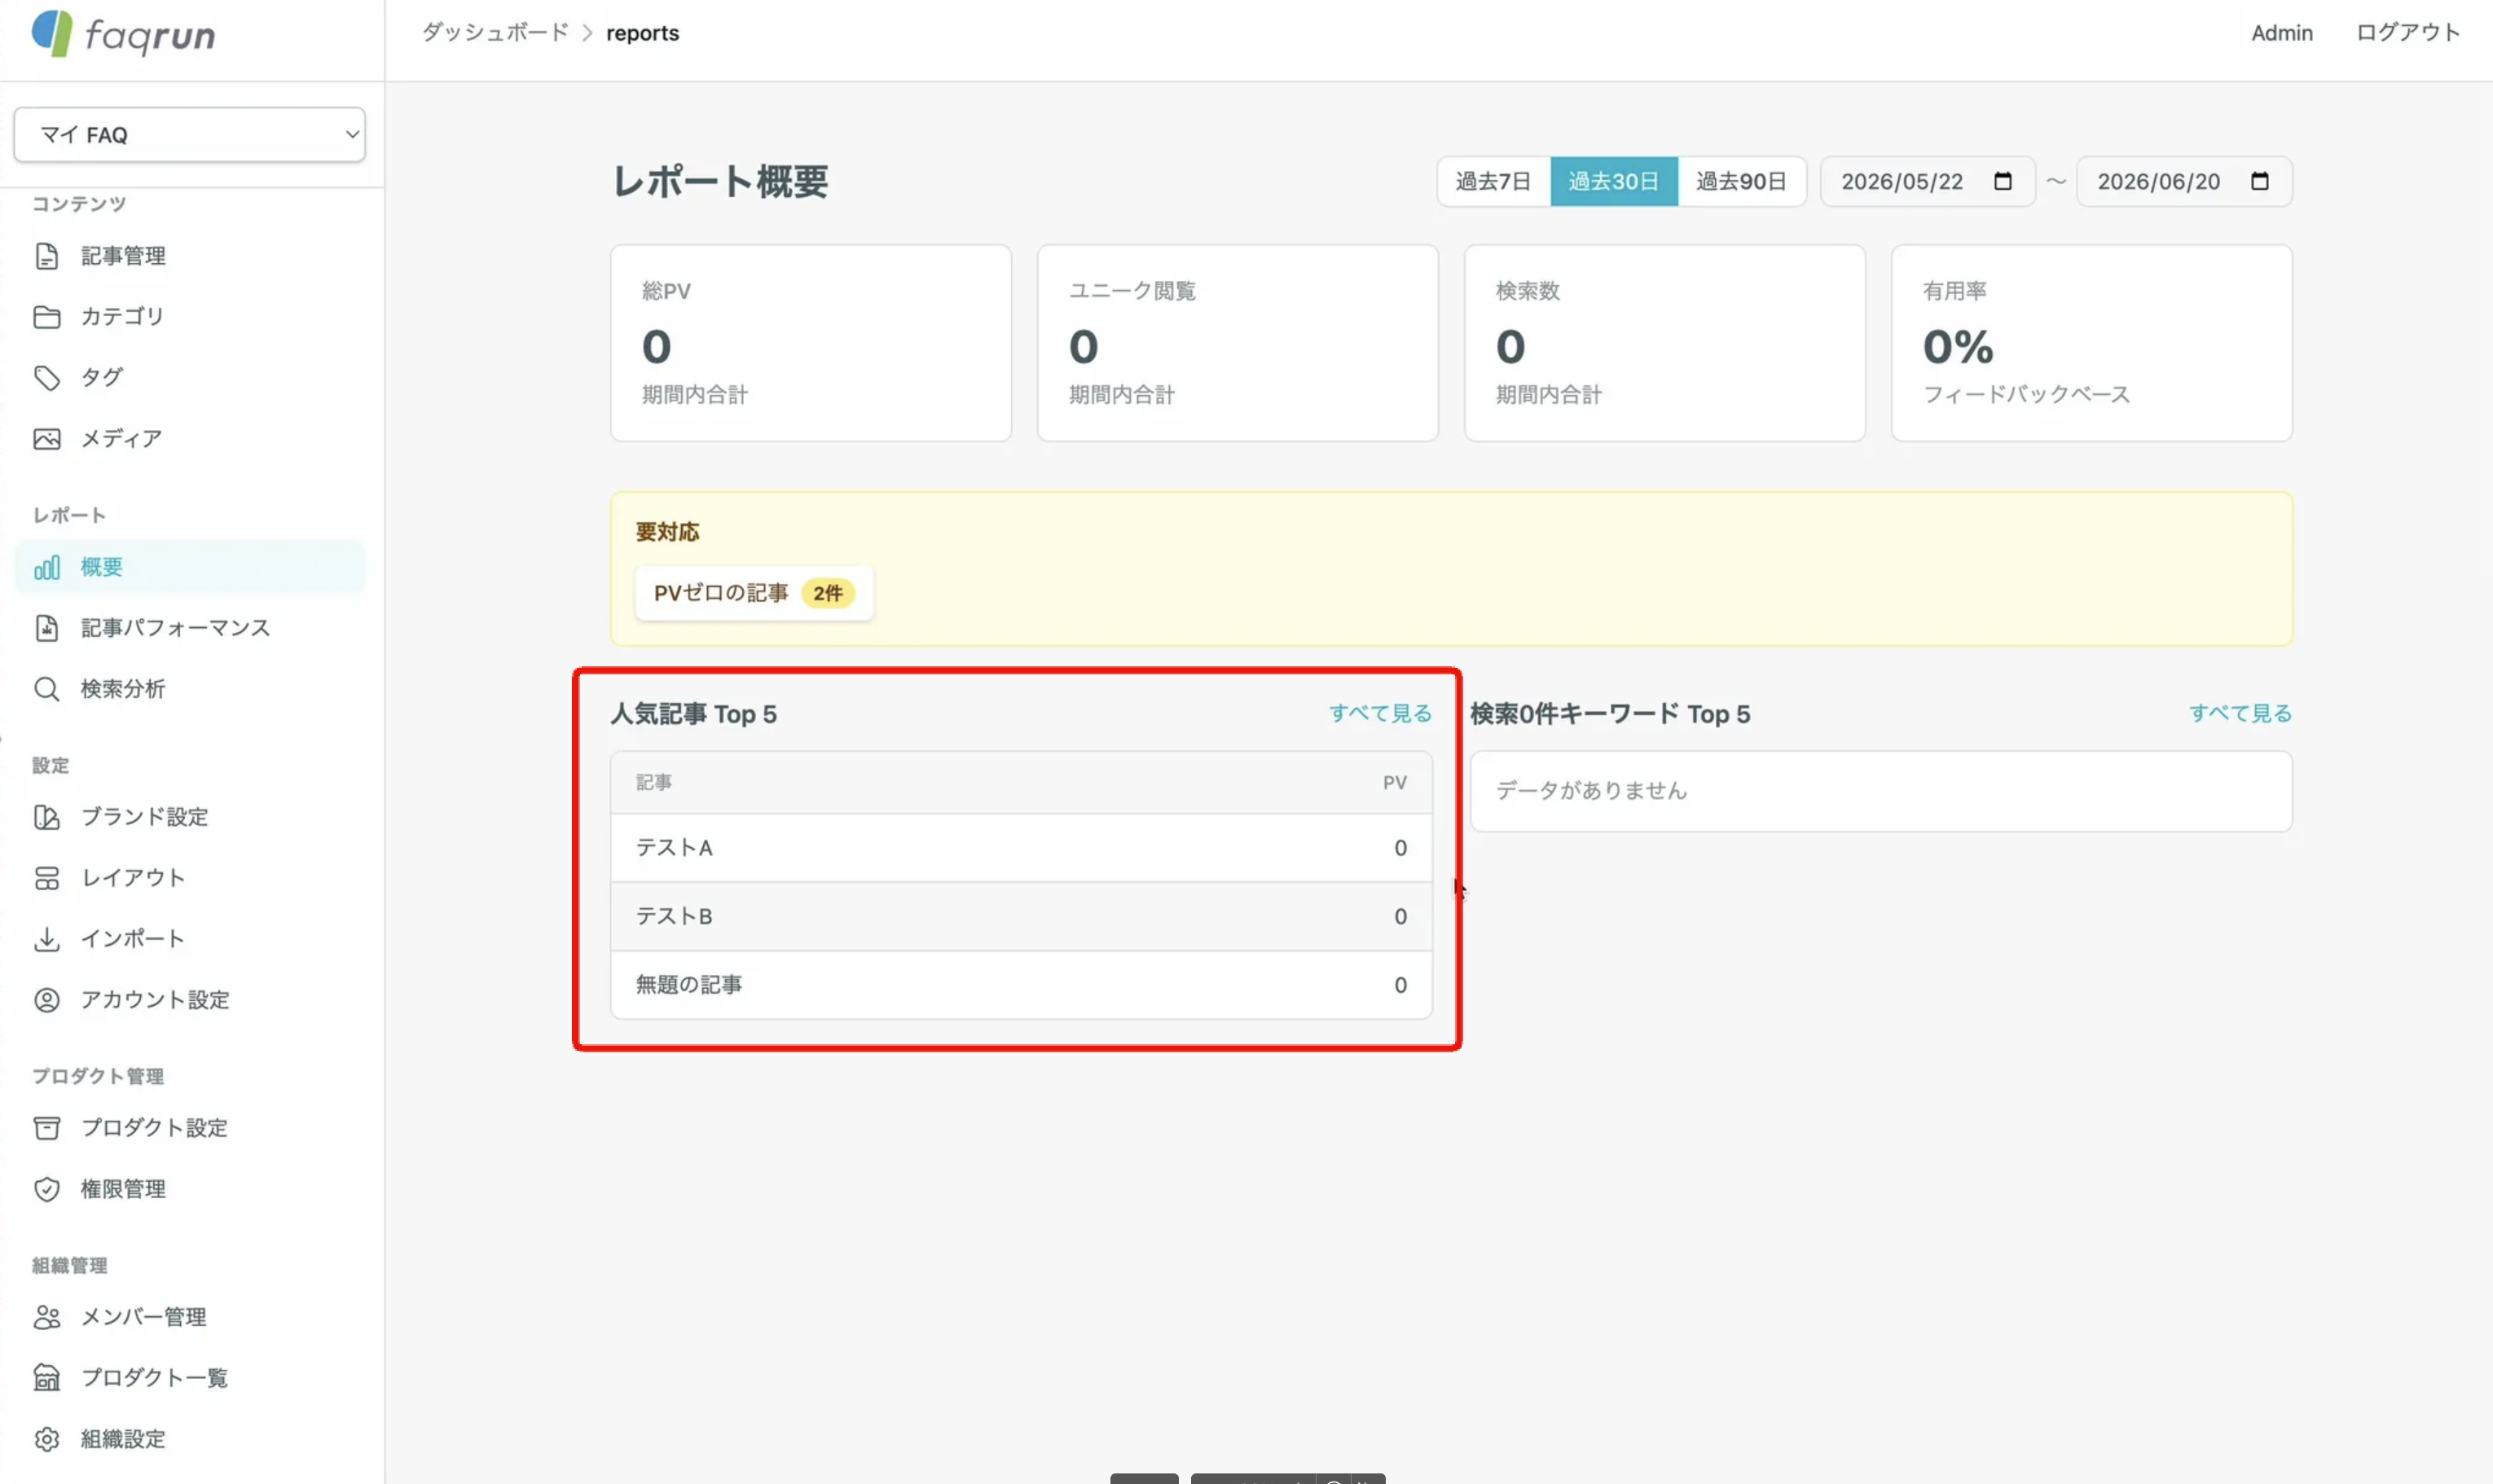Click the アカウント設定 user circle icon

point(47,1000)
